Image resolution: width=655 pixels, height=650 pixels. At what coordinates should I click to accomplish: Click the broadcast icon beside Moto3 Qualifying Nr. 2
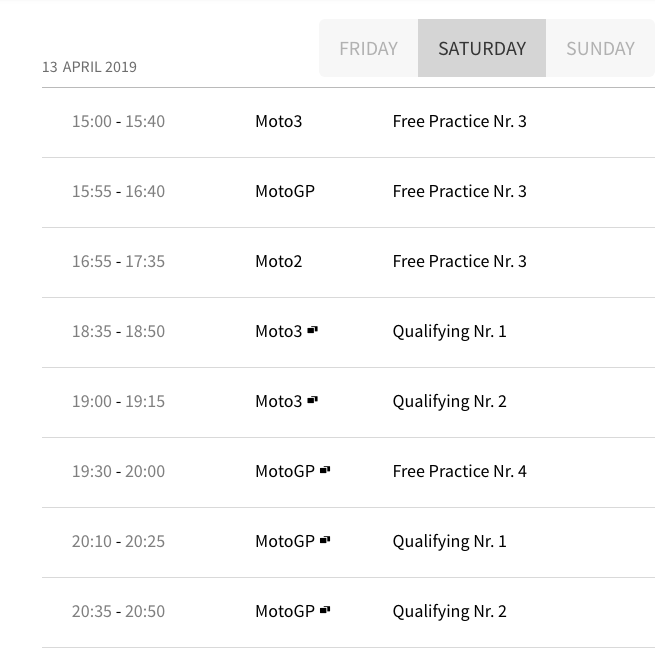tap(312, 400)
